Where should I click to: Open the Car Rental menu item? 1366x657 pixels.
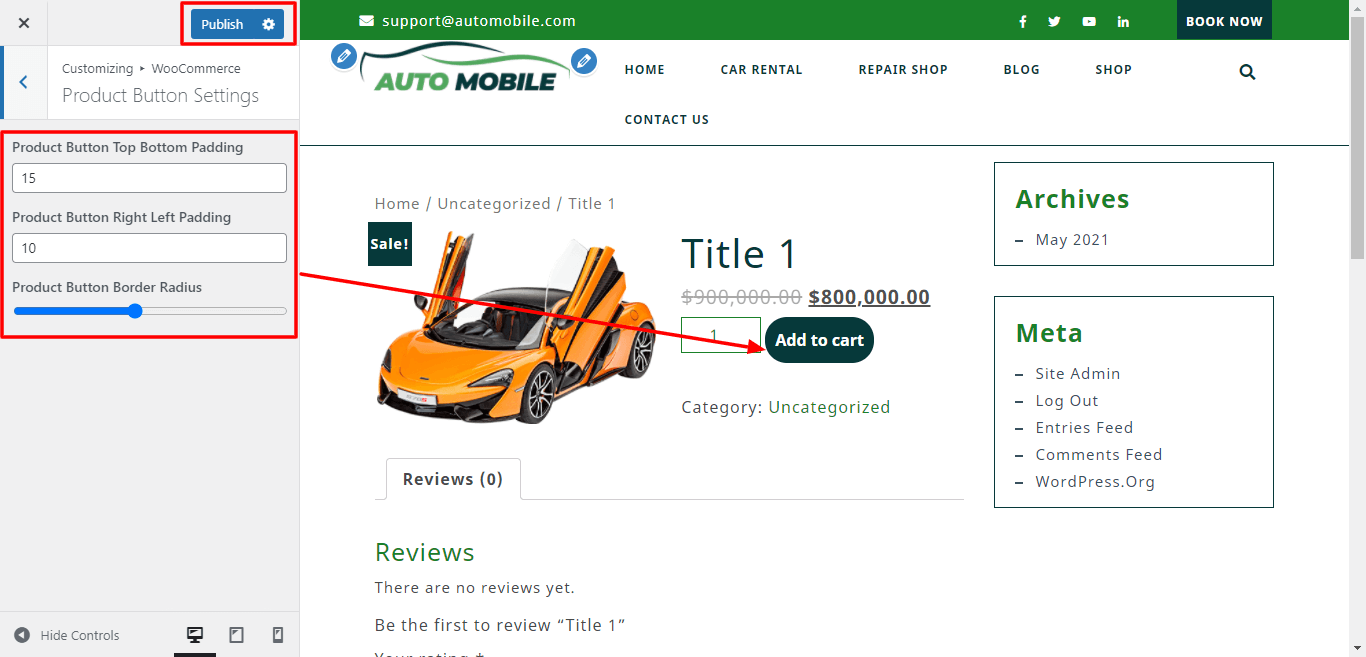pyautogui.click(x=761, y=70)
